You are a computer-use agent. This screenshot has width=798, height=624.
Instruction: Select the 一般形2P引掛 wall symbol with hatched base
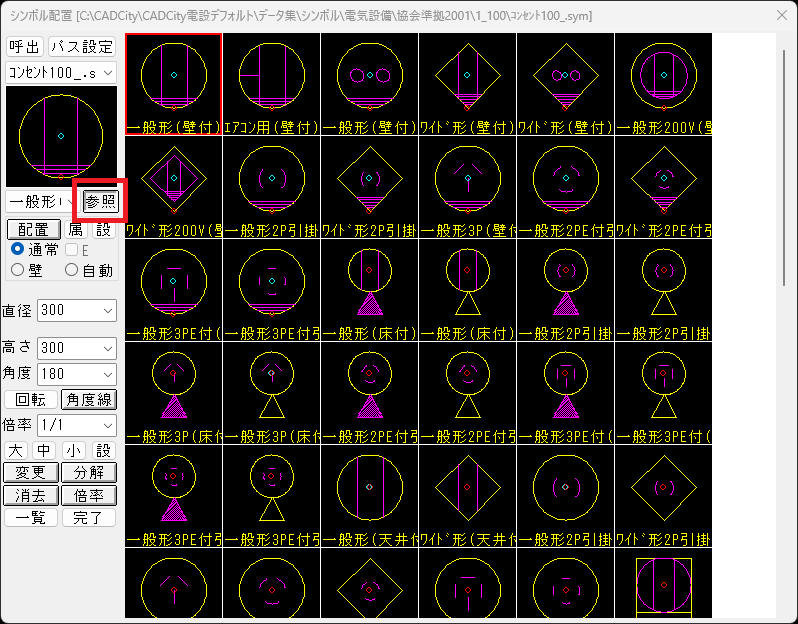click(x=271, y=187)
